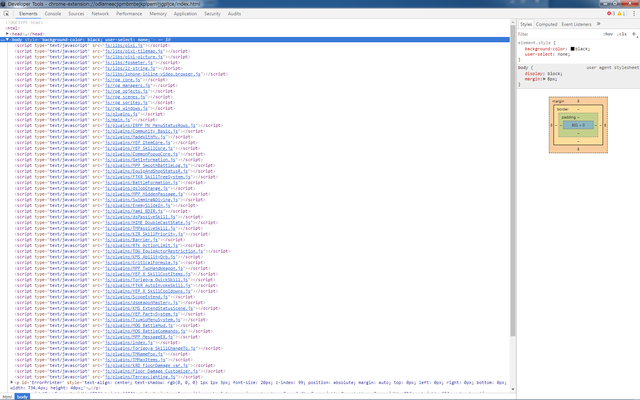Click the box model content size value
Screen dimensions: 640x400
click(578, 125)
